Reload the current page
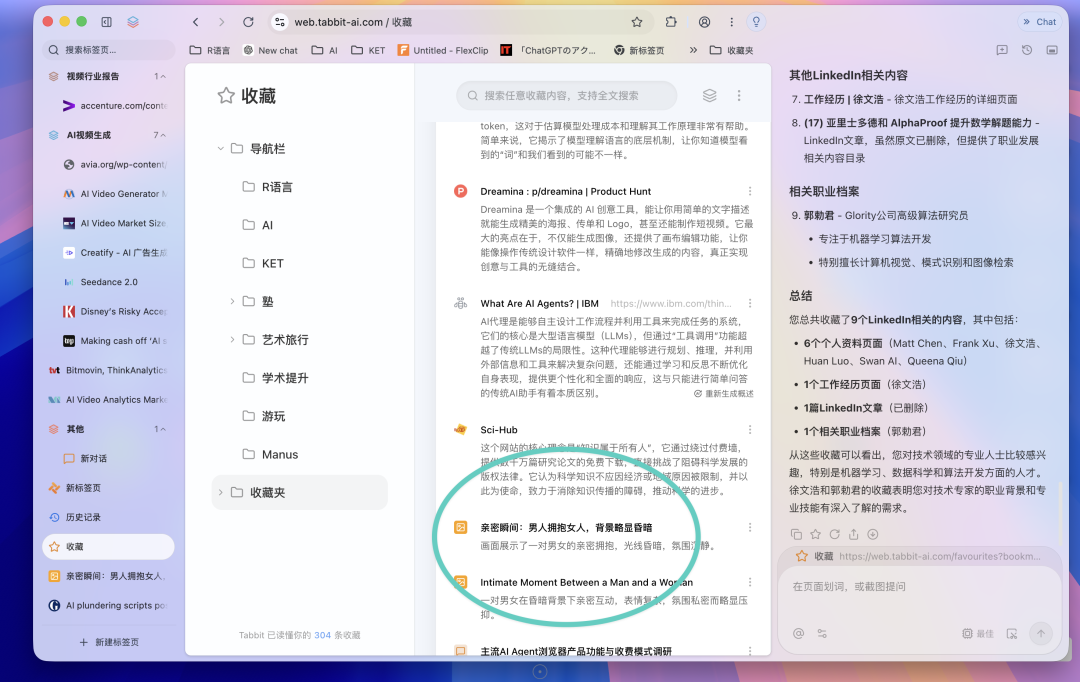The height and width of the screenshot is (682, 1080). pyautogui.click(x=248, y=22)
